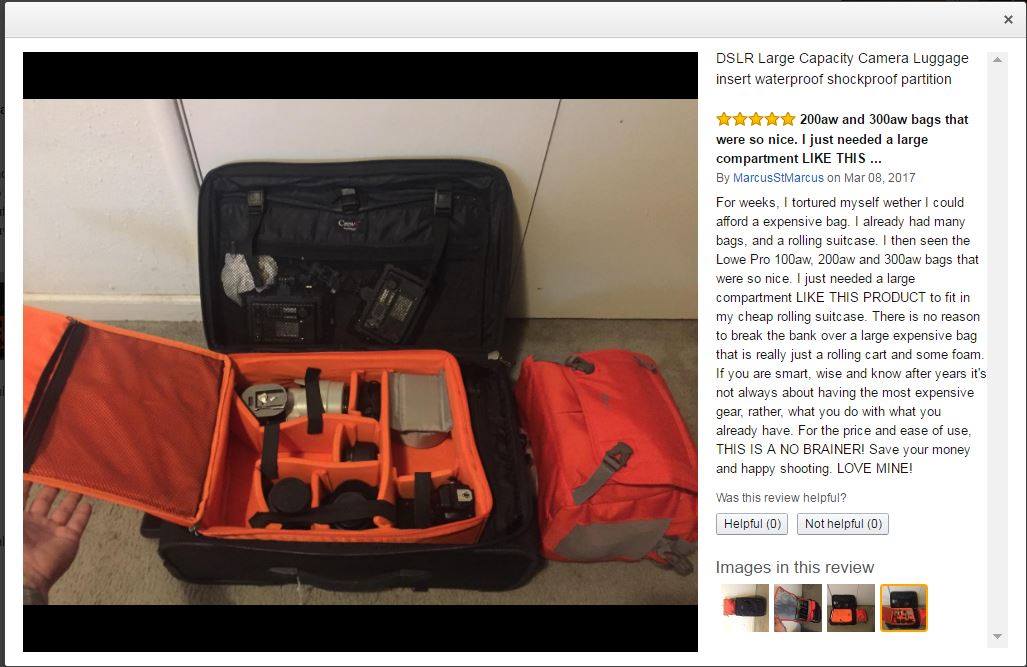Screen dimensions: 1027x667
Task: Select the third gold rating star
Action: click(x=756, y=119)
